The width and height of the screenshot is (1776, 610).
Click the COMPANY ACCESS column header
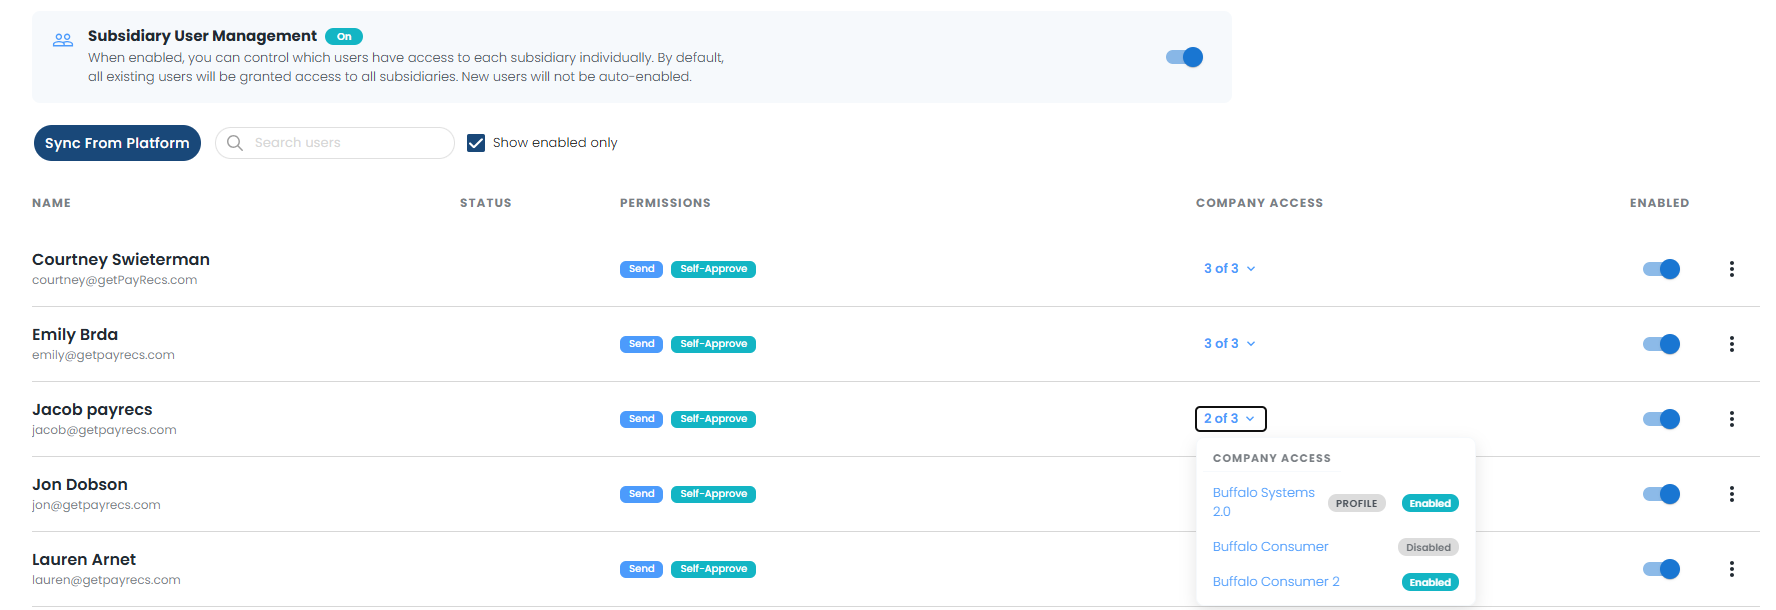[1259, 203]
